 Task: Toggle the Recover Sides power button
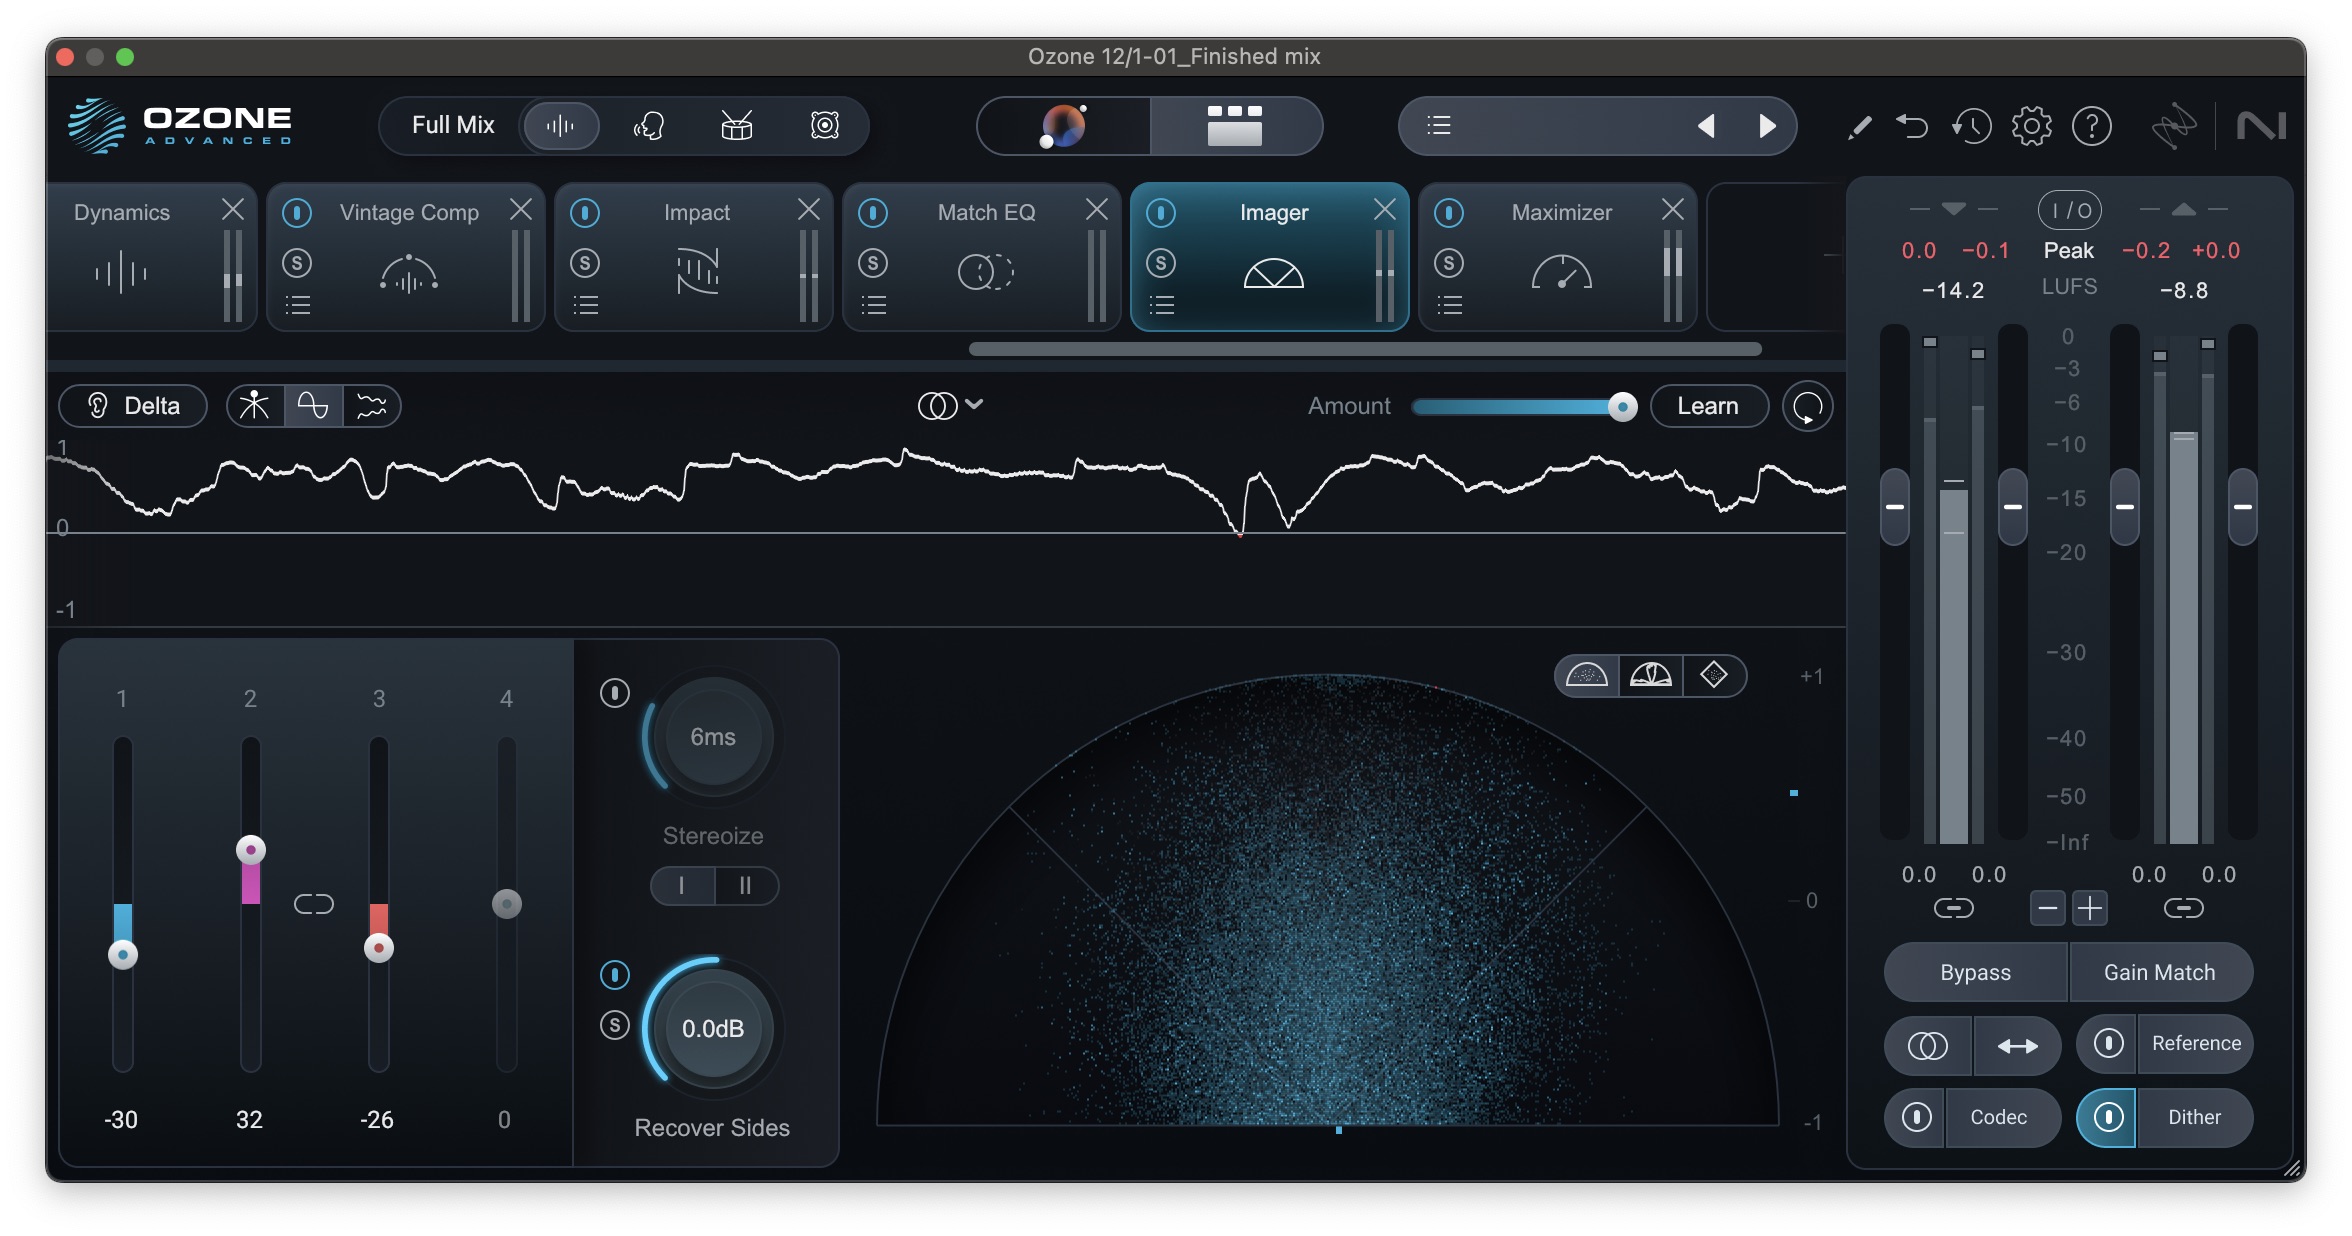(x=615, y=974)
